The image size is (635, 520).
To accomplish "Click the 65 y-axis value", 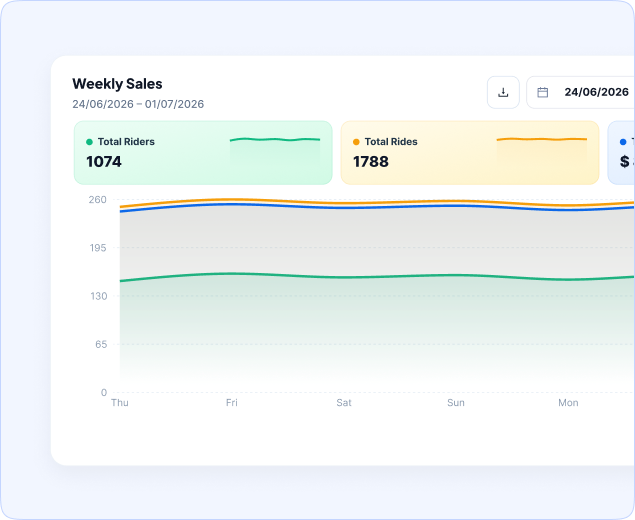I will tap(101, 344).
